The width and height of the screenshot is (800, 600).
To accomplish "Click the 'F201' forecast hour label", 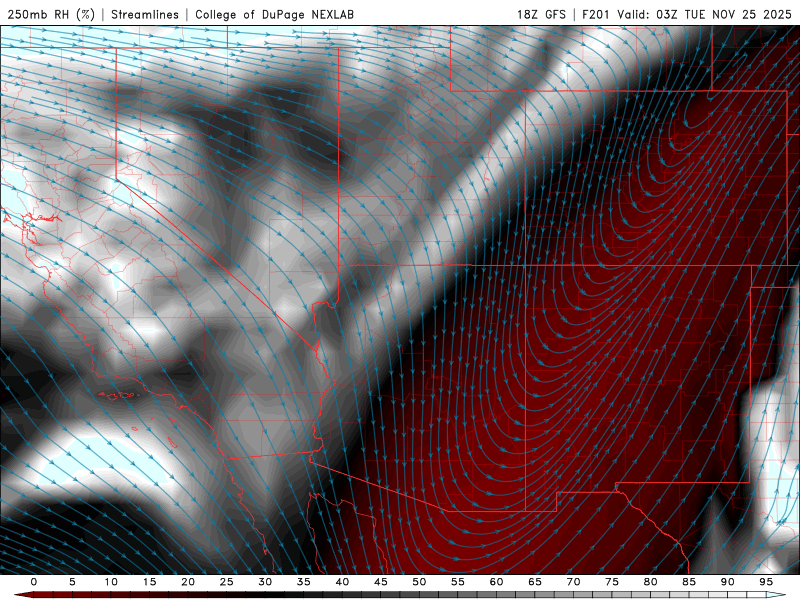I will [x=596, y=14].
